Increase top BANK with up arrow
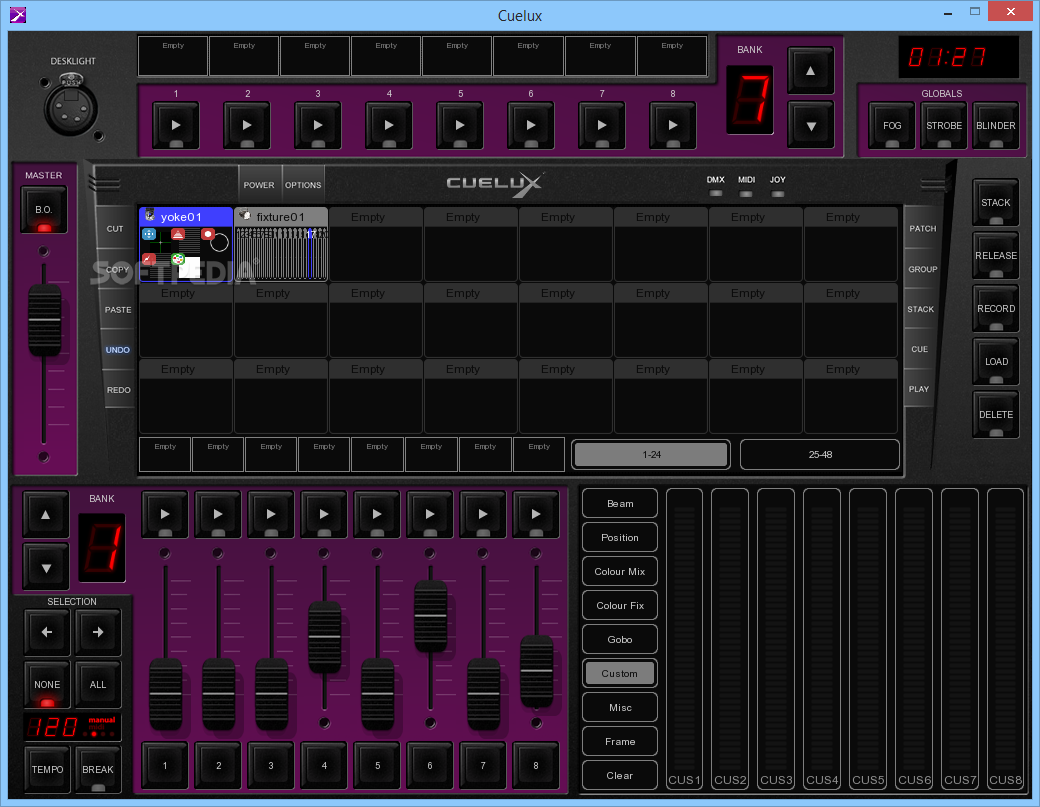The height and width of the screenshot is (807, 1040). pyautogui.click(x=811, y=71)
